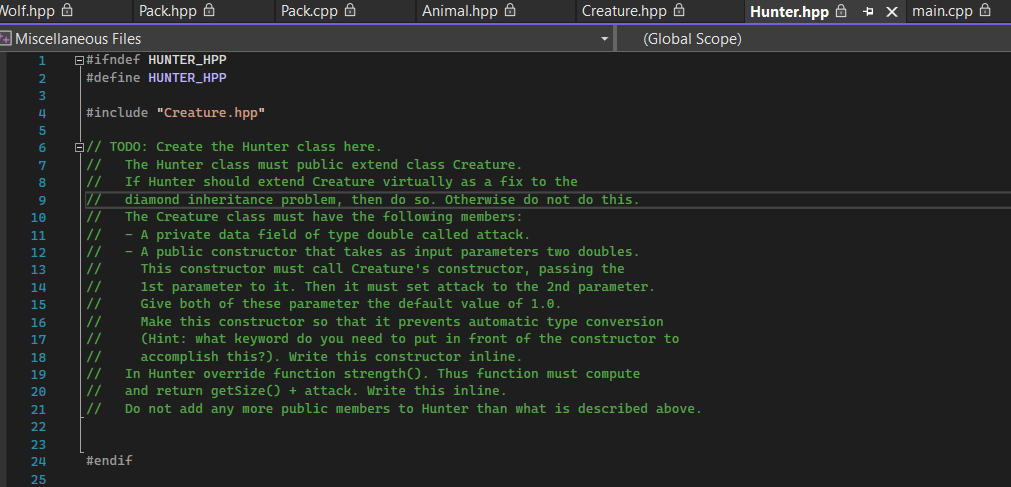Click the "private data field" comment line
This screenshot has width=1011, height=487.
pyautogui.click(x=308, y=234)
